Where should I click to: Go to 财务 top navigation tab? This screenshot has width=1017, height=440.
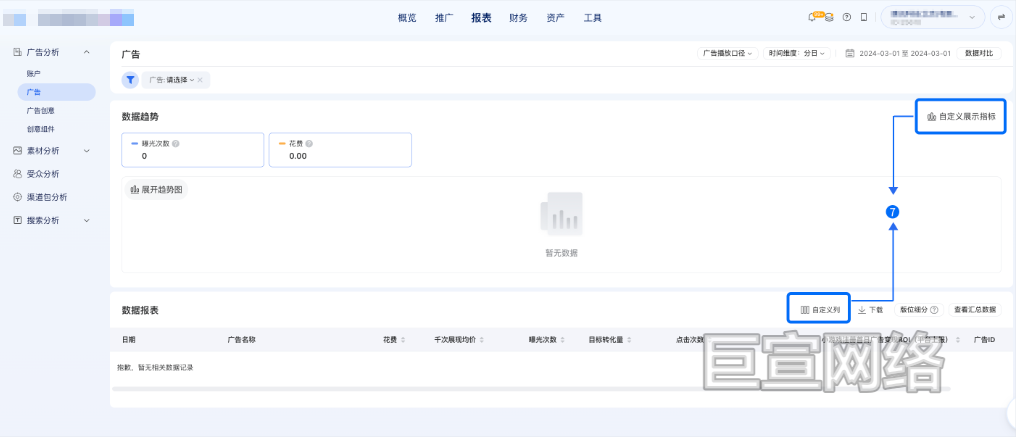[x=518, y=18]
